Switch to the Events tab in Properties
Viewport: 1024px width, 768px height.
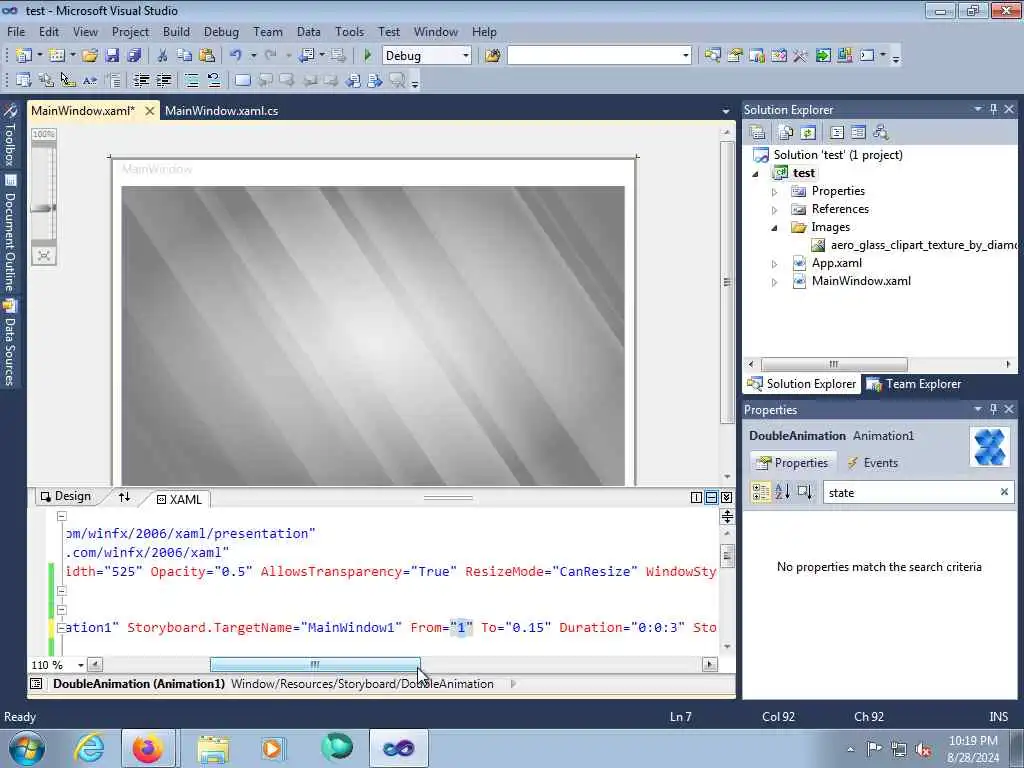tap(872, 462)
